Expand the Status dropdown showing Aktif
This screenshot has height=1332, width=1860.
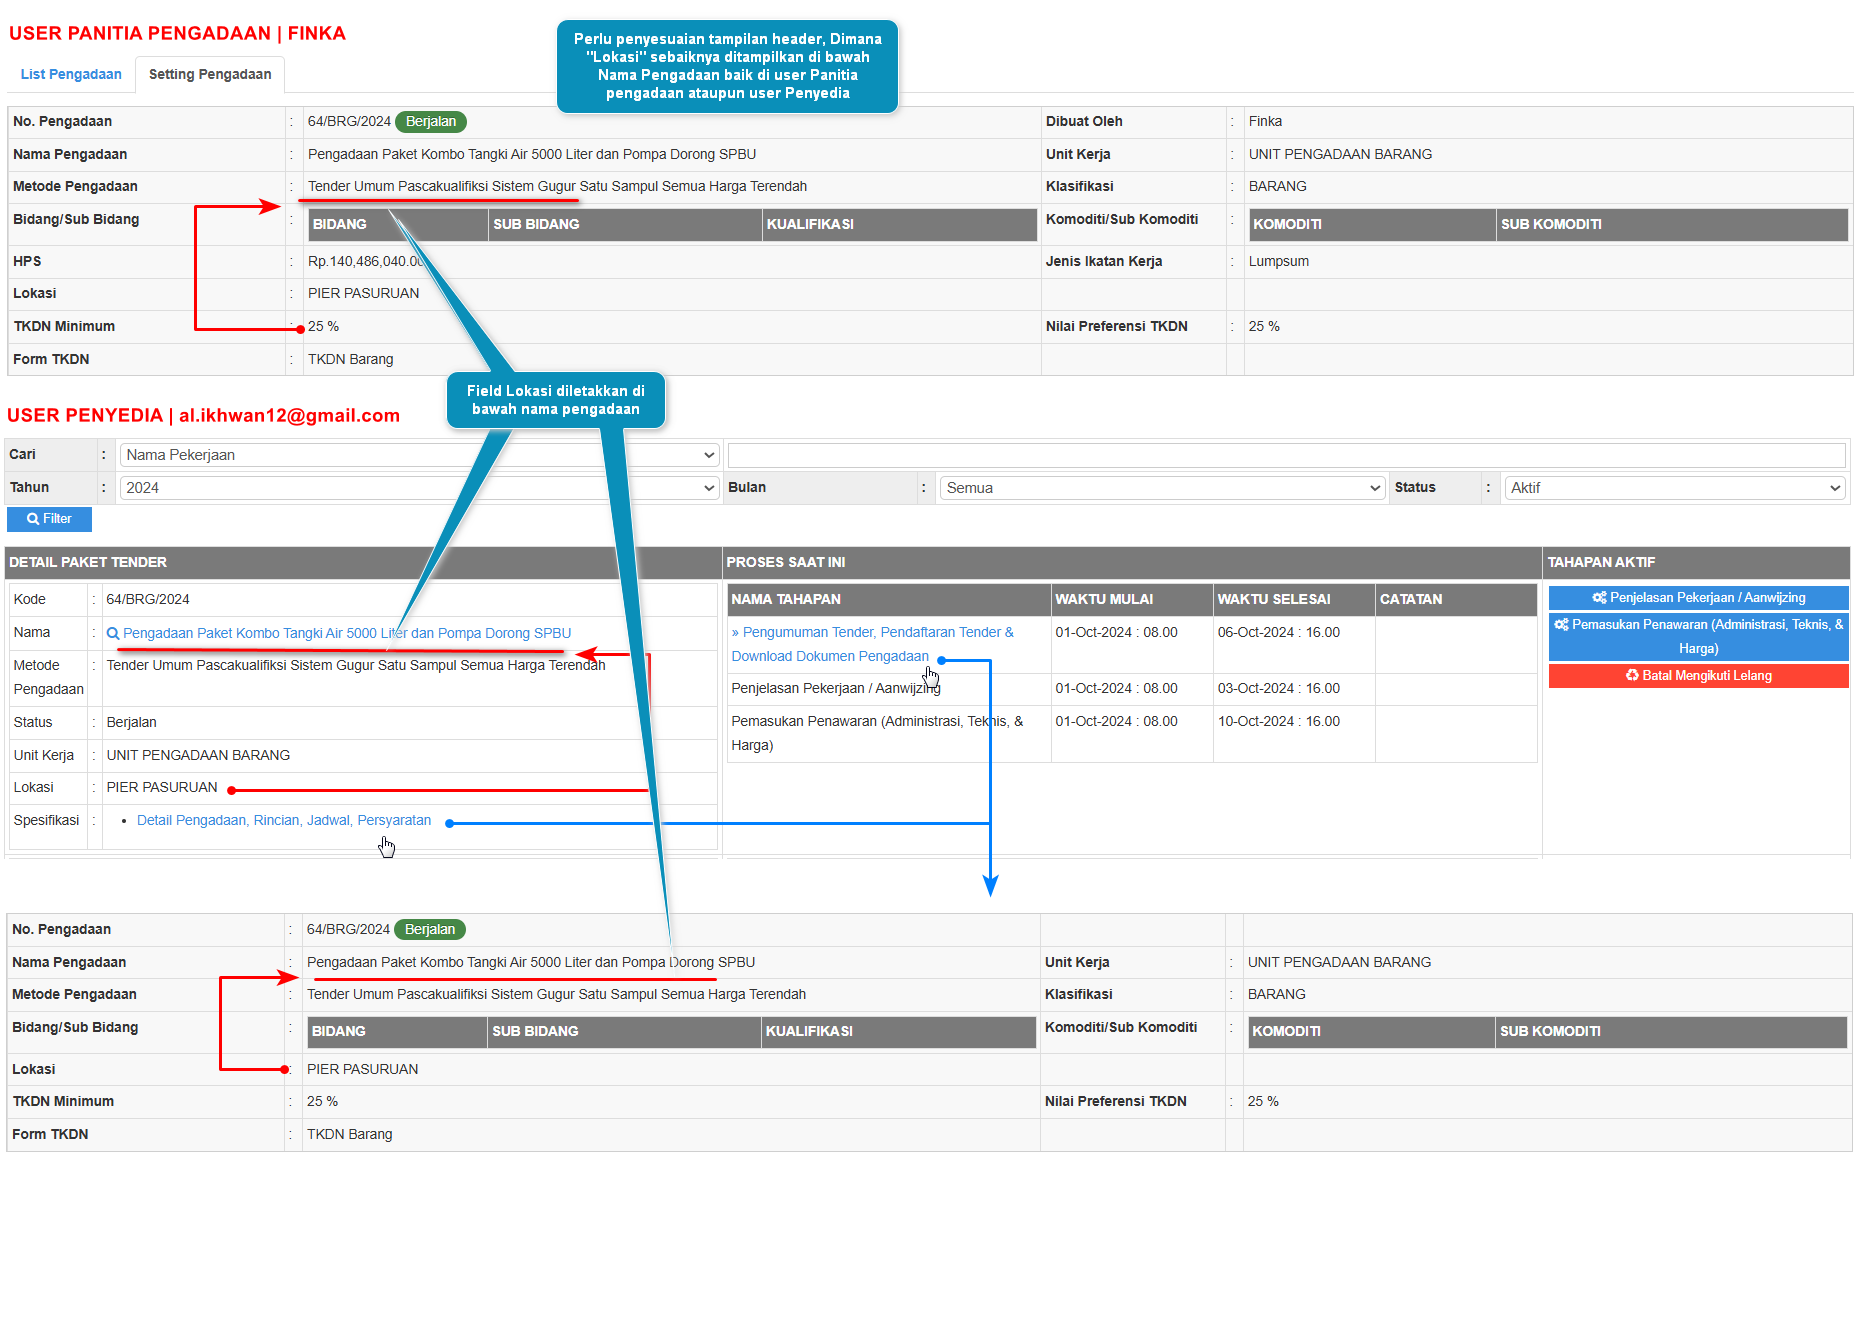pos(1674,488)
